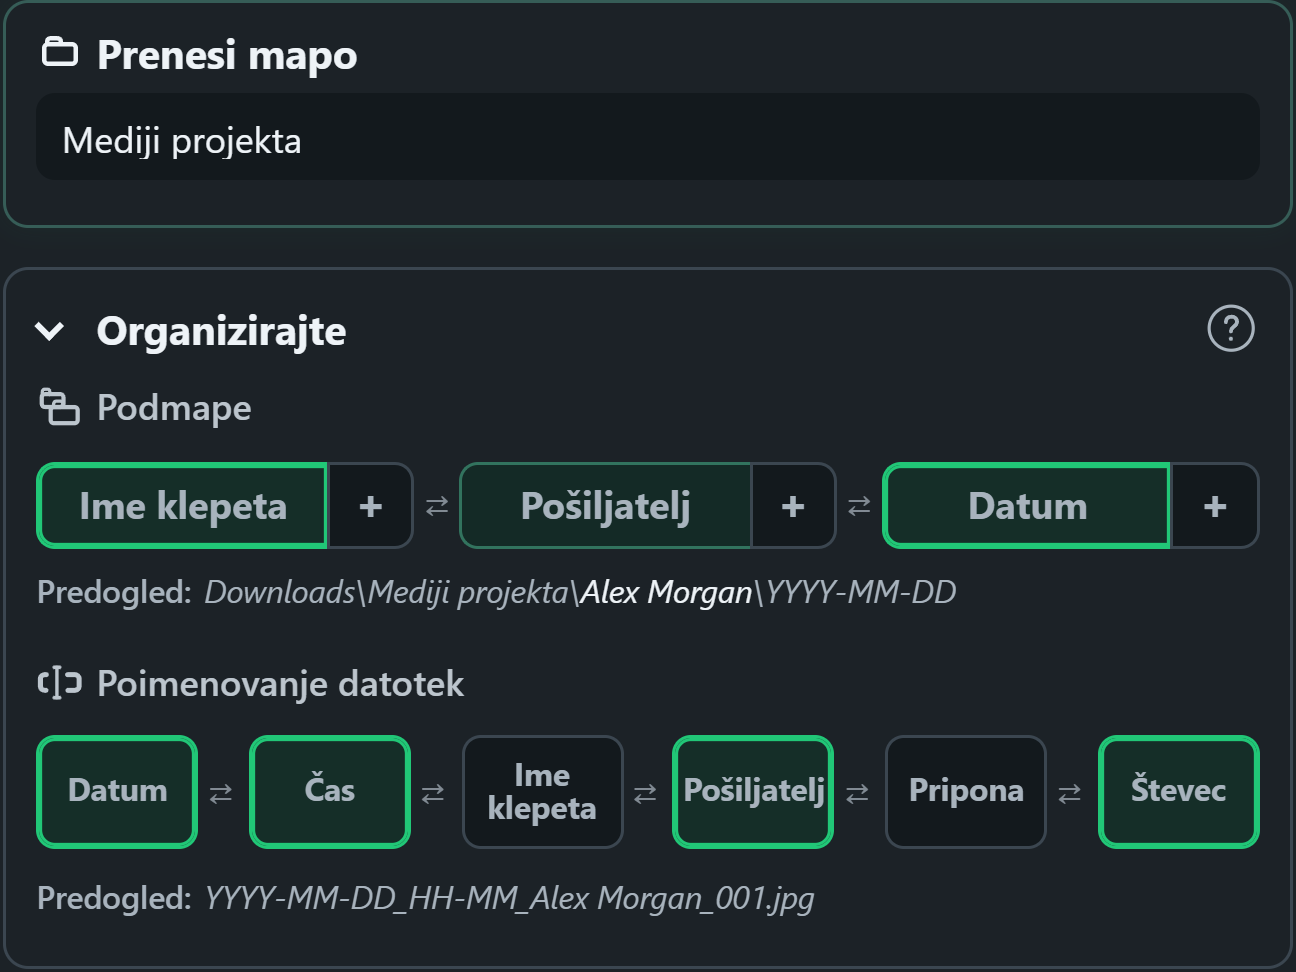Disable the Datum subfolder chip
Image resolution: width=1296 pixels, height=972 pixels.
1027,506
